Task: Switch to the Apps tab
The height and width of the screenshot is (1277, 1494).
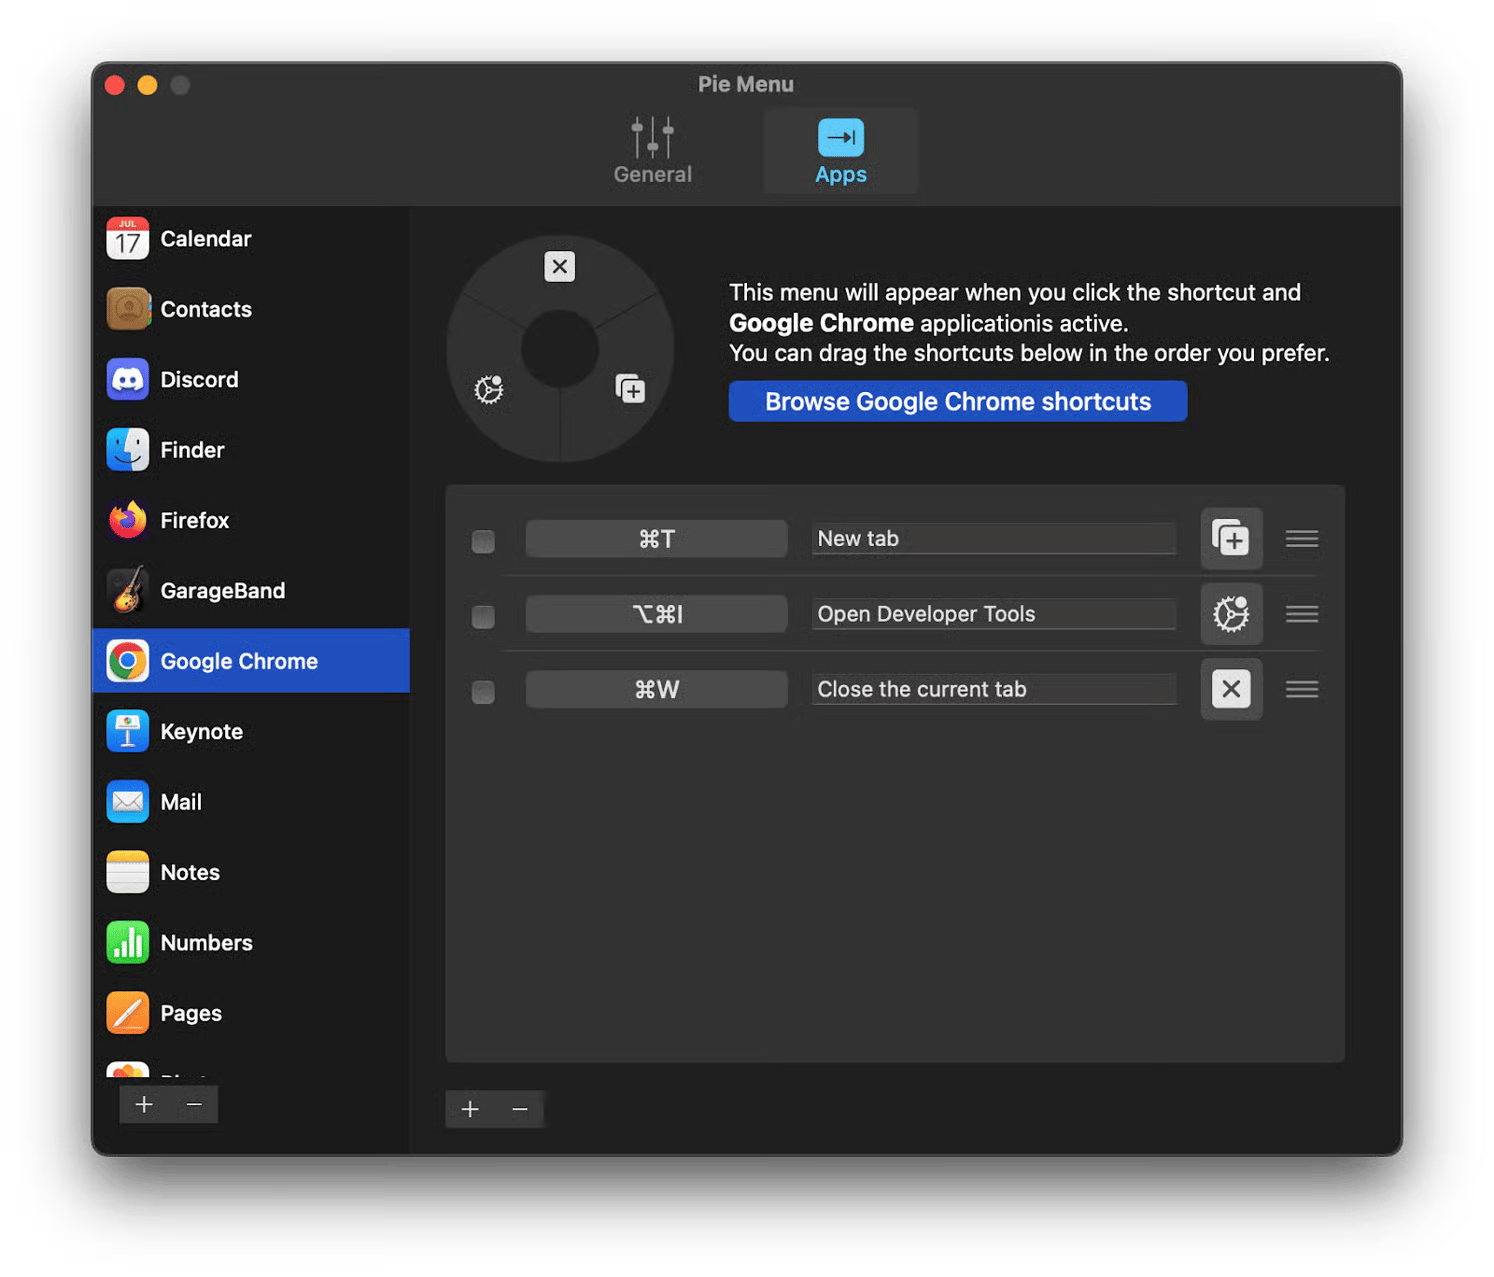Action: [840, 152]
